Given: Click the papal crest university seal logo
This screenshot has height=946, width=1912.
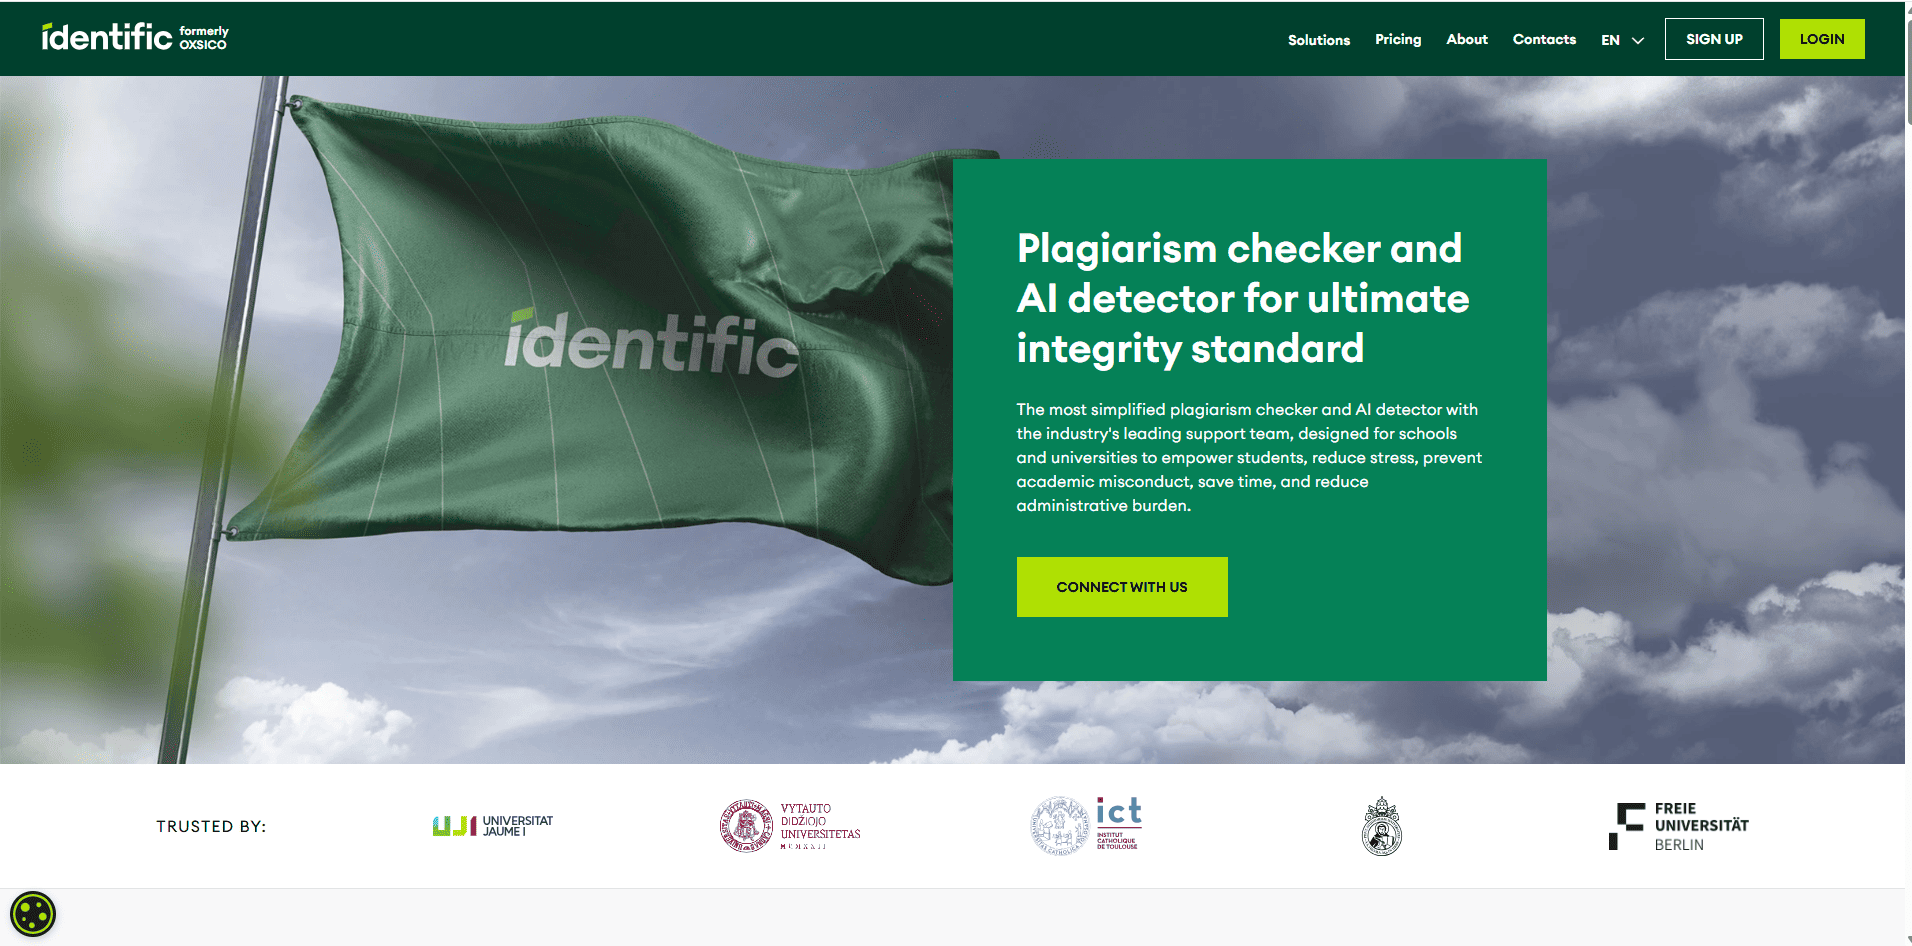Looking at the screenshot, I should (x=1381, y=826).
